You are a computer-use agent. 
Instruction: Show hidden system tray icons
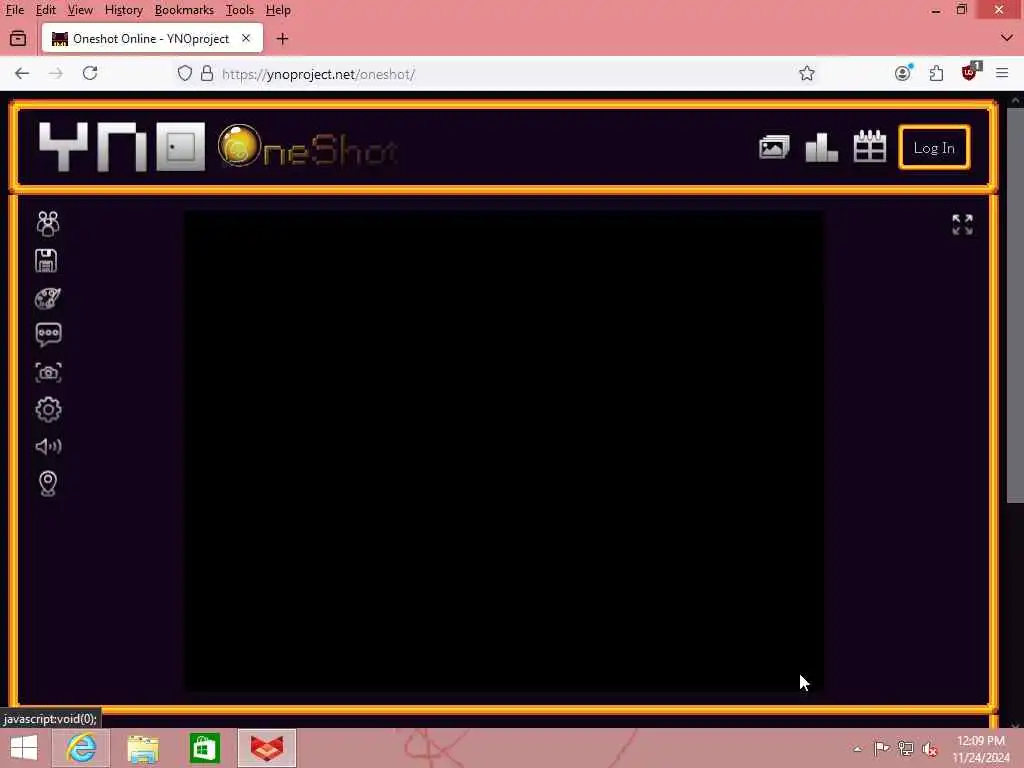click(857, 748)
